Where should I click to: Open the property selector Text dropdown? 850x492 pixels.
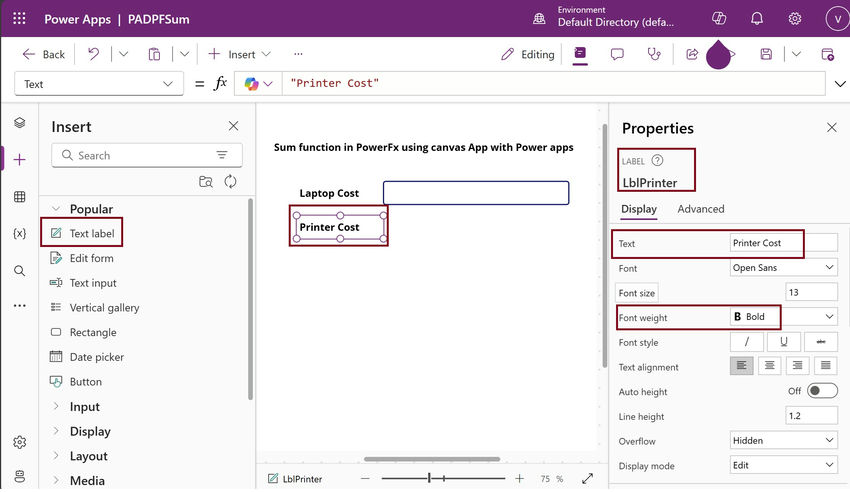point(99,84)
